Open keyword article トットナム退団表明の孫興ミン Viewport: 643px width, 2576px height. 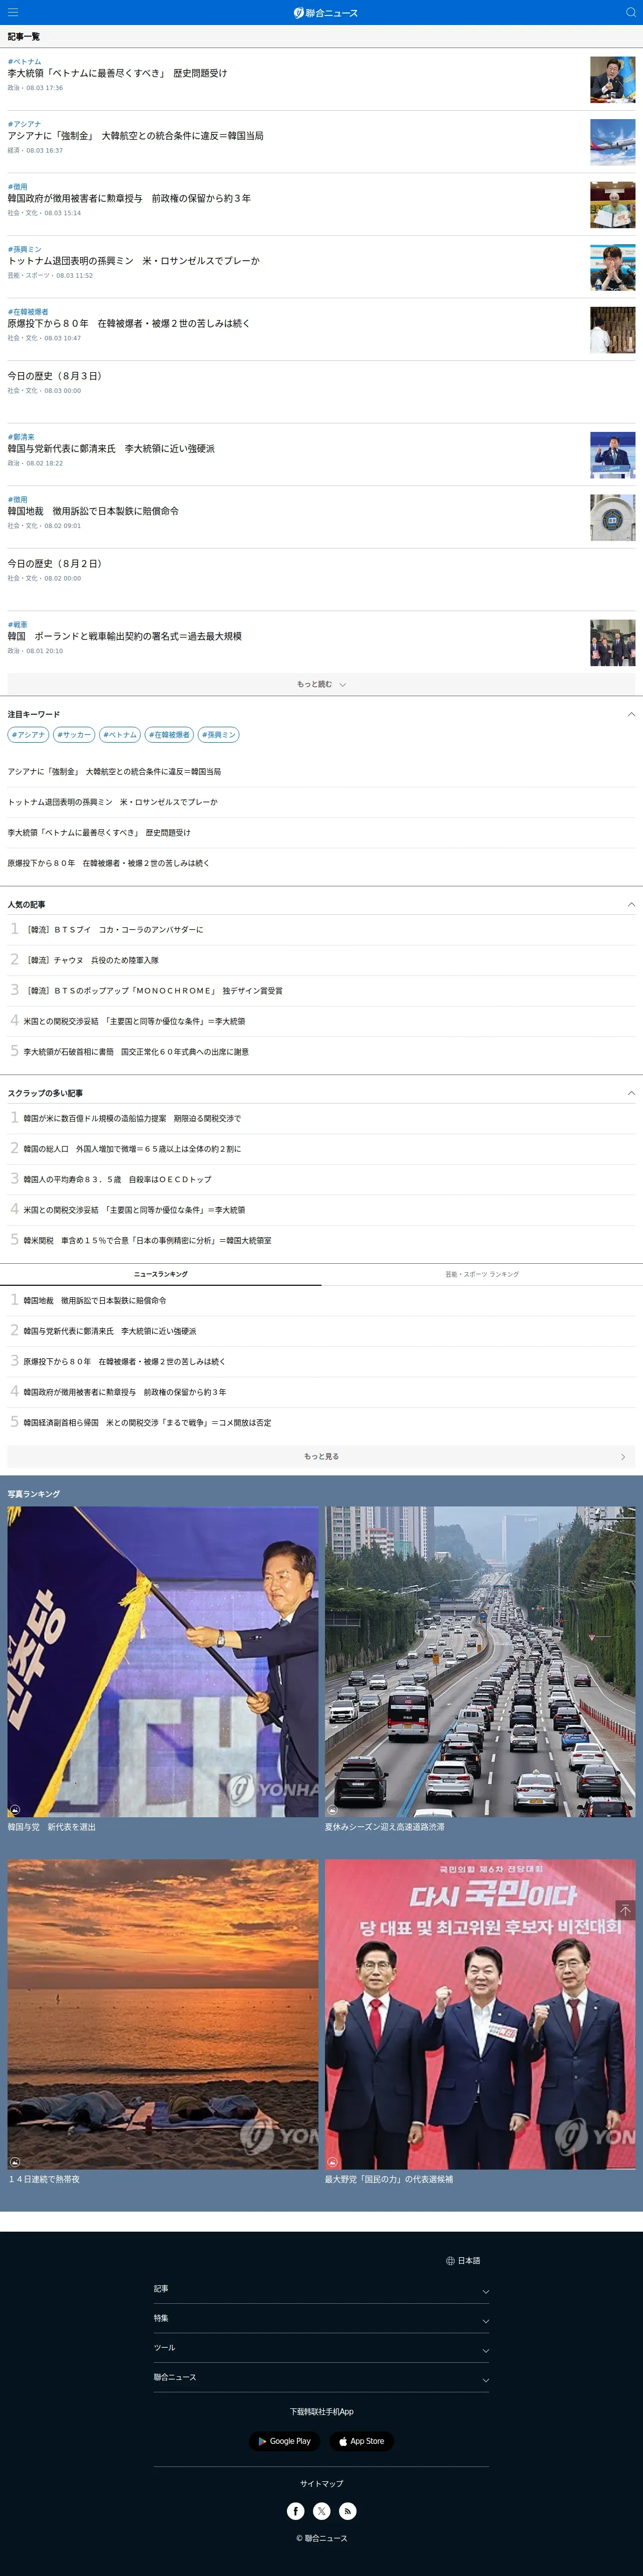[x=112, y=802]
